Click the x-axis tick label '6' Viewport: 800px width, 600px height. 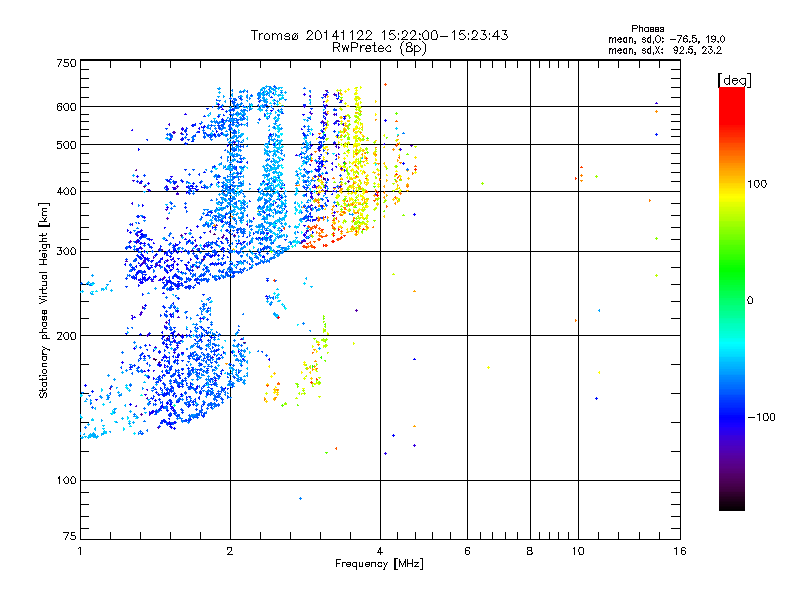[x=467, y=551]
